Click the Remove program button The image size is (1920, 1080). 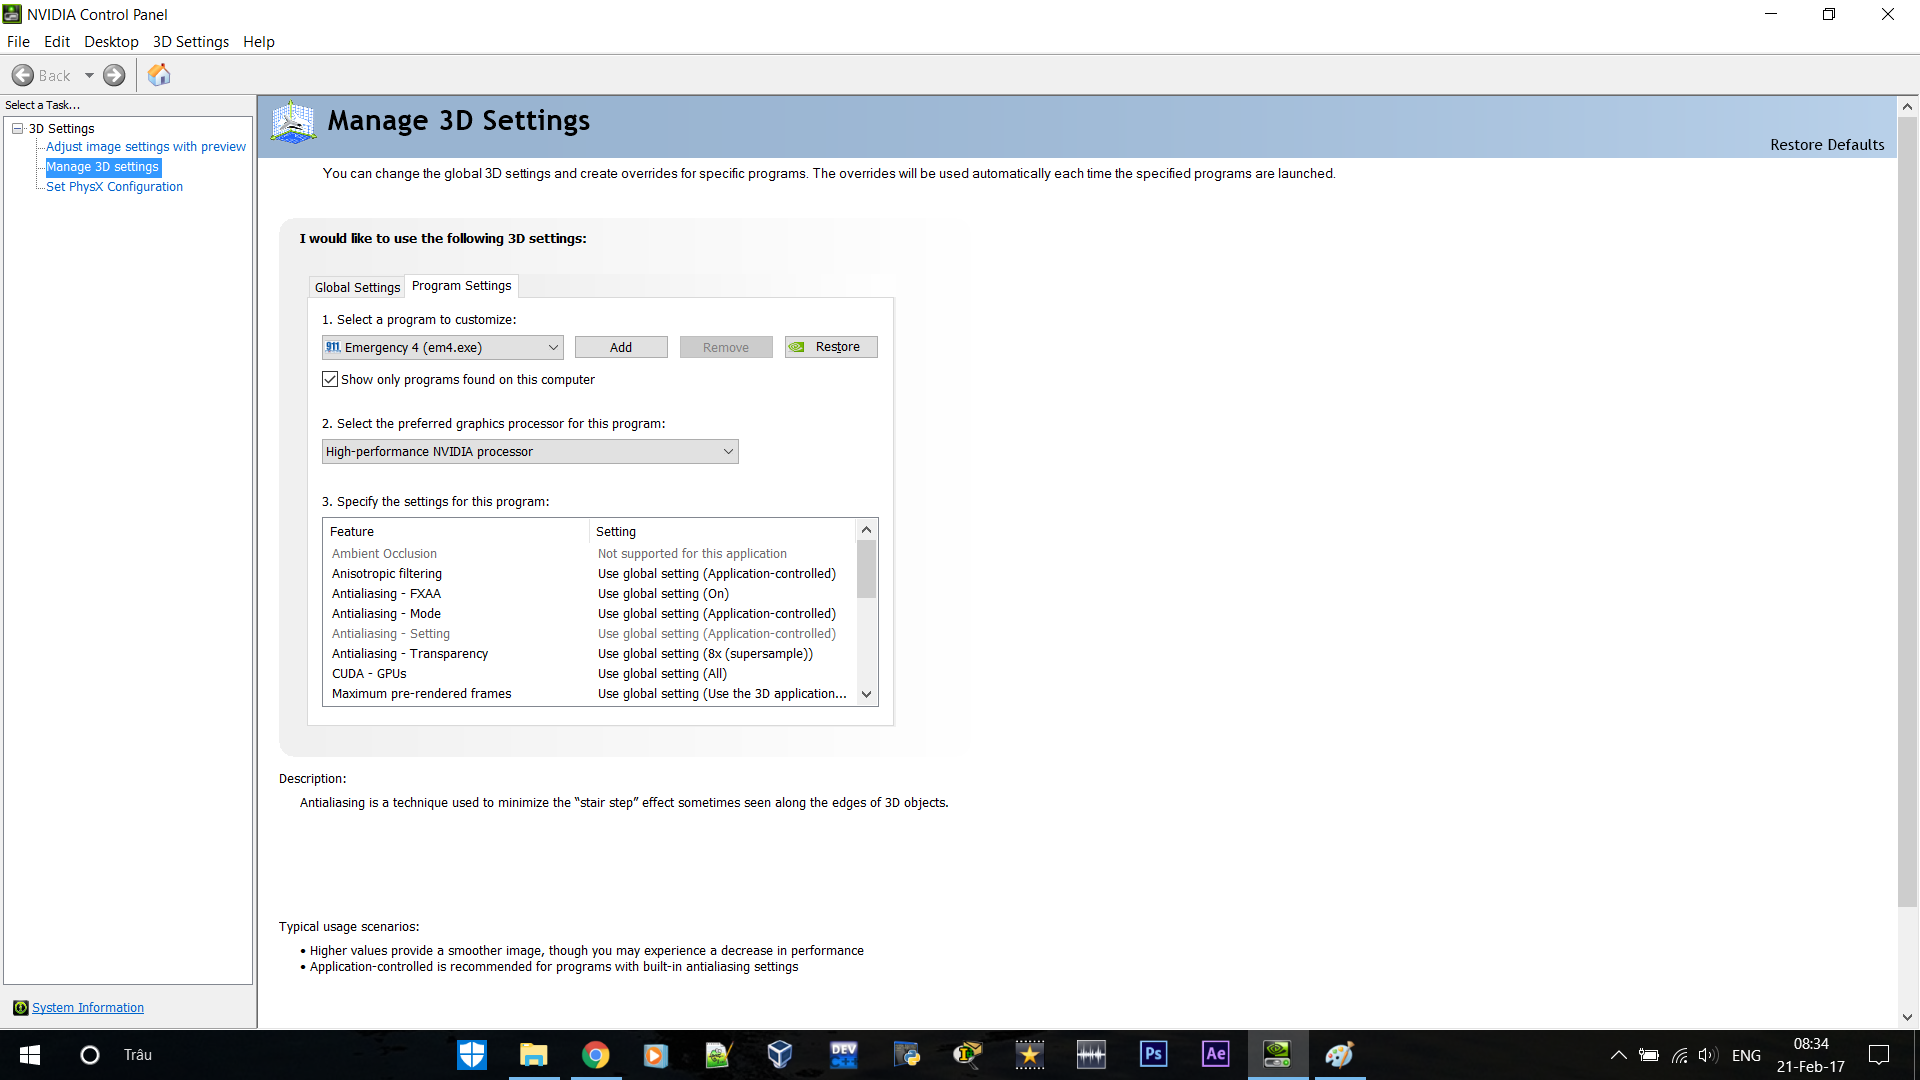tap(726, 347)
